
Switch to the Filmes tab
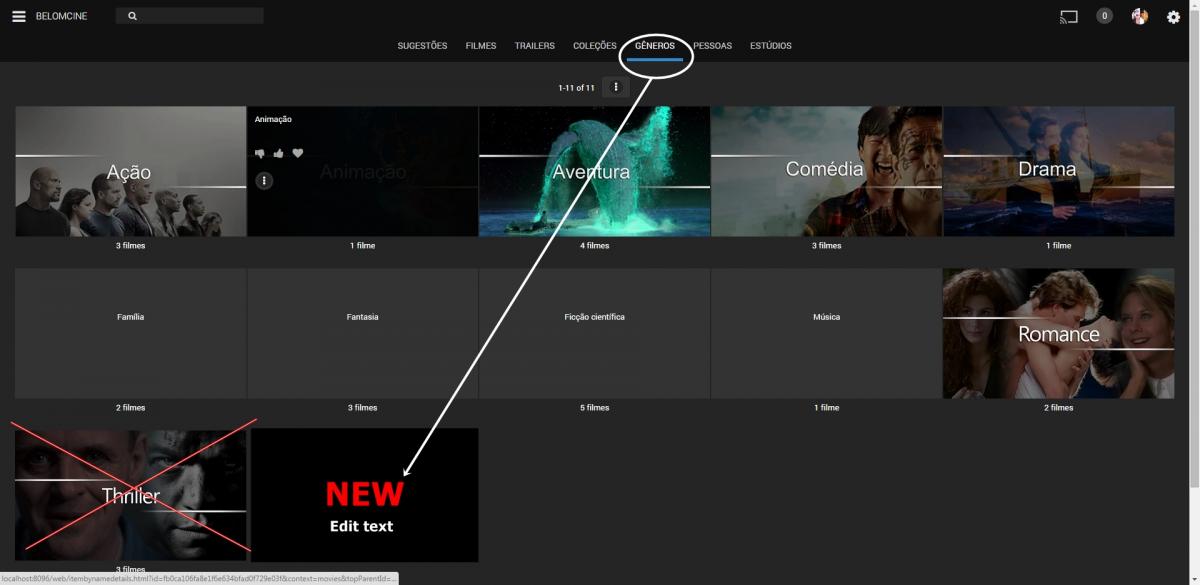[x=481, y=46]
